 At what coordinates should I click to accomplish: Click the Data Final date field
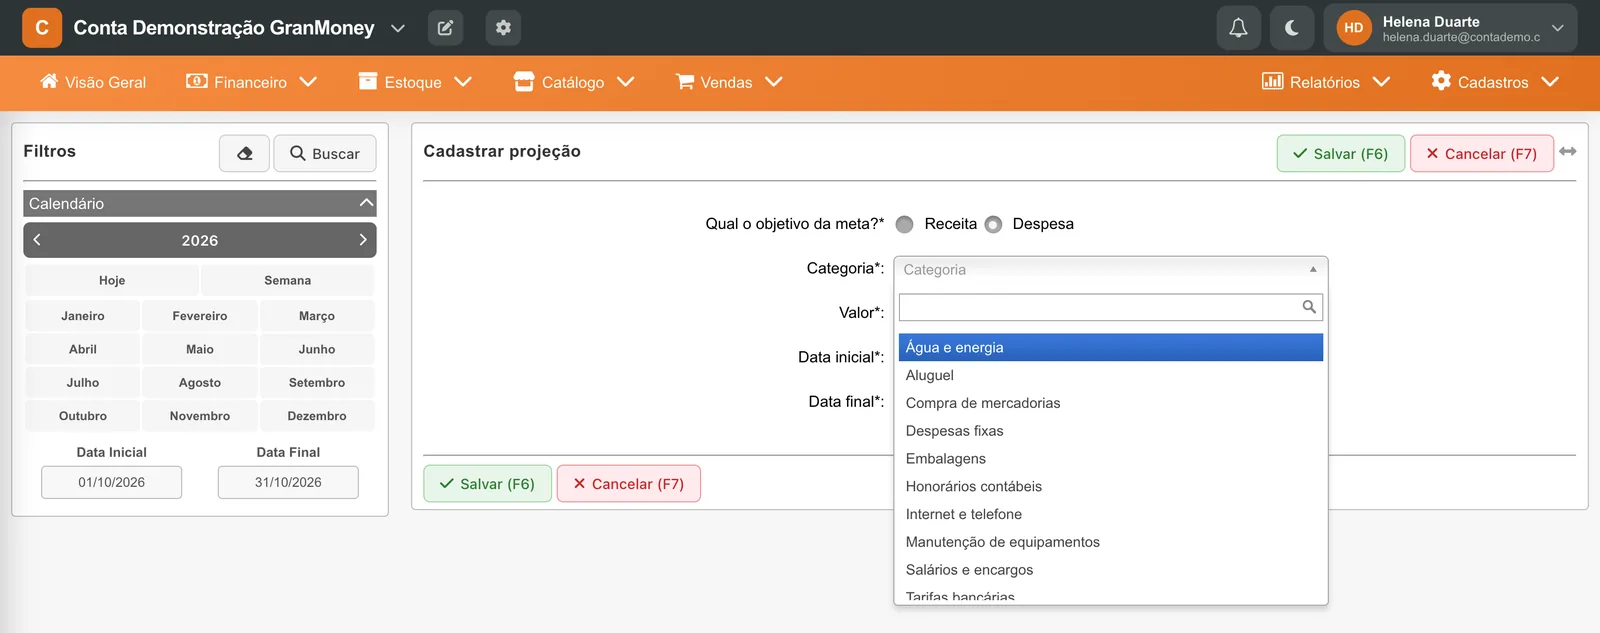[288, 482]
